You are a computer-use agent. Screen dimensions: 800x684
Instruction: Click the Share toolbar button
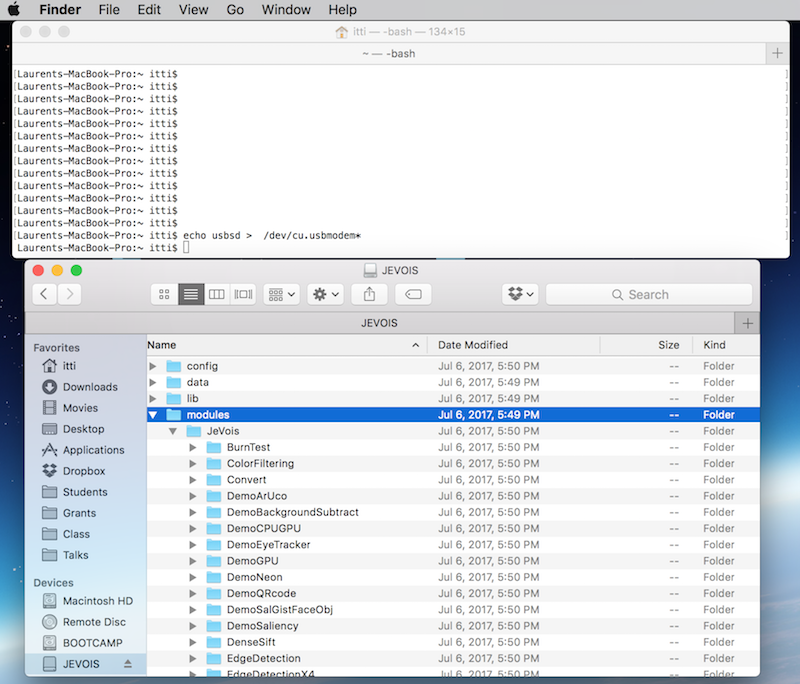[369, 294]
